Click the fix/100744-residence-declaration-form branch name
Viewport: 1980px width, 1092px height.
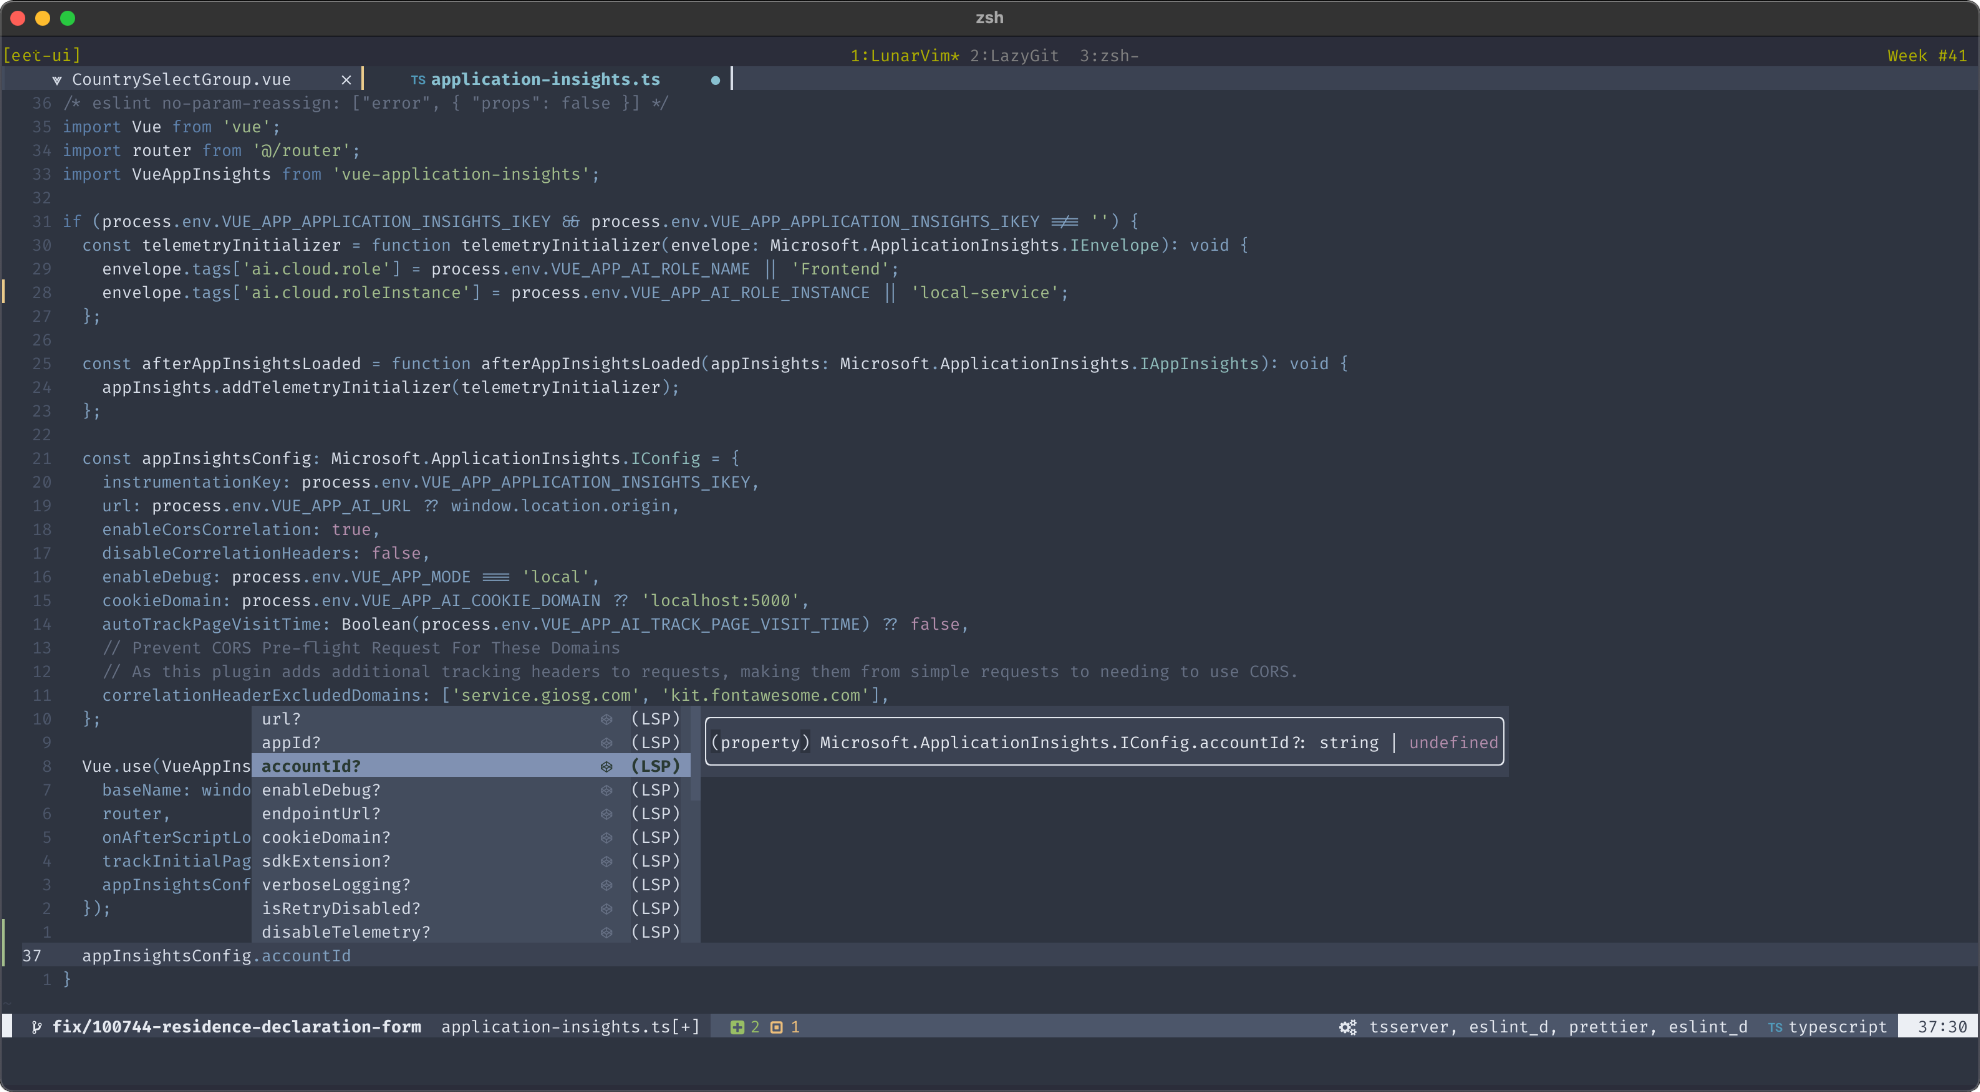tap(236, 1027)
